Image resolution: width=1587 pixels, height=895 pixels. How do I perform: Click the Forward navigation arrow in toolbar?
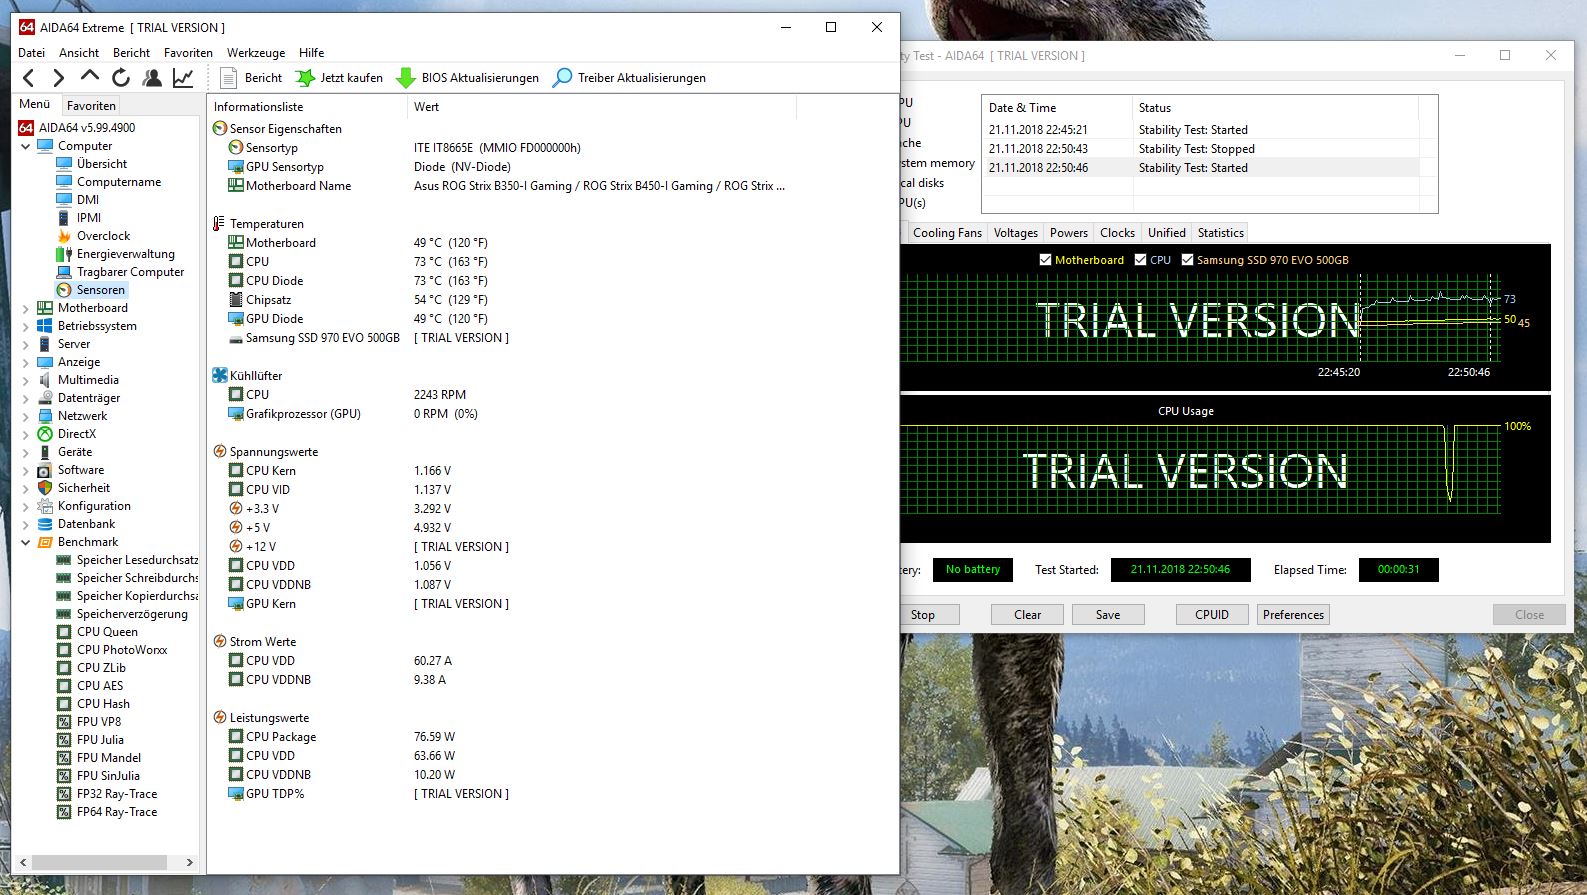[x=58, y=78]
